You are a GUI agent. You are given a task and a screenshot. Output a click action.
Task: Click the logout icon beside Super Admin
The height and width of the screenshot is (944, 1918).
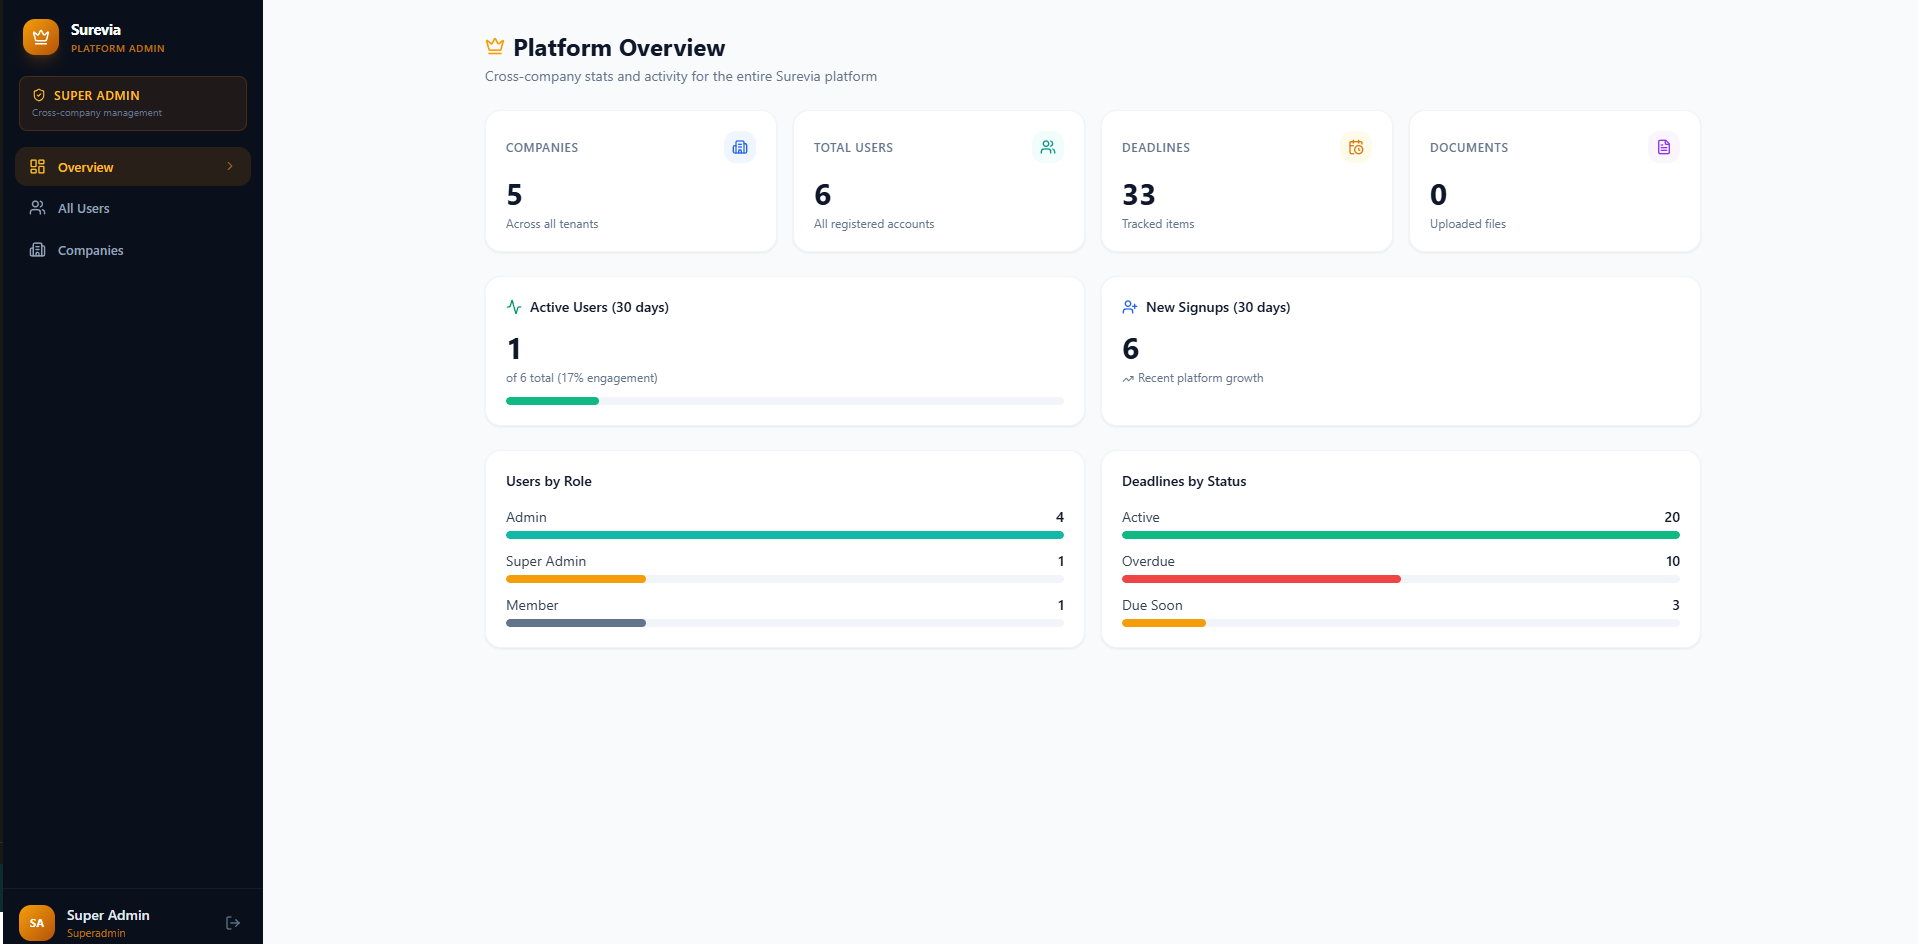(x=233, y=923)
